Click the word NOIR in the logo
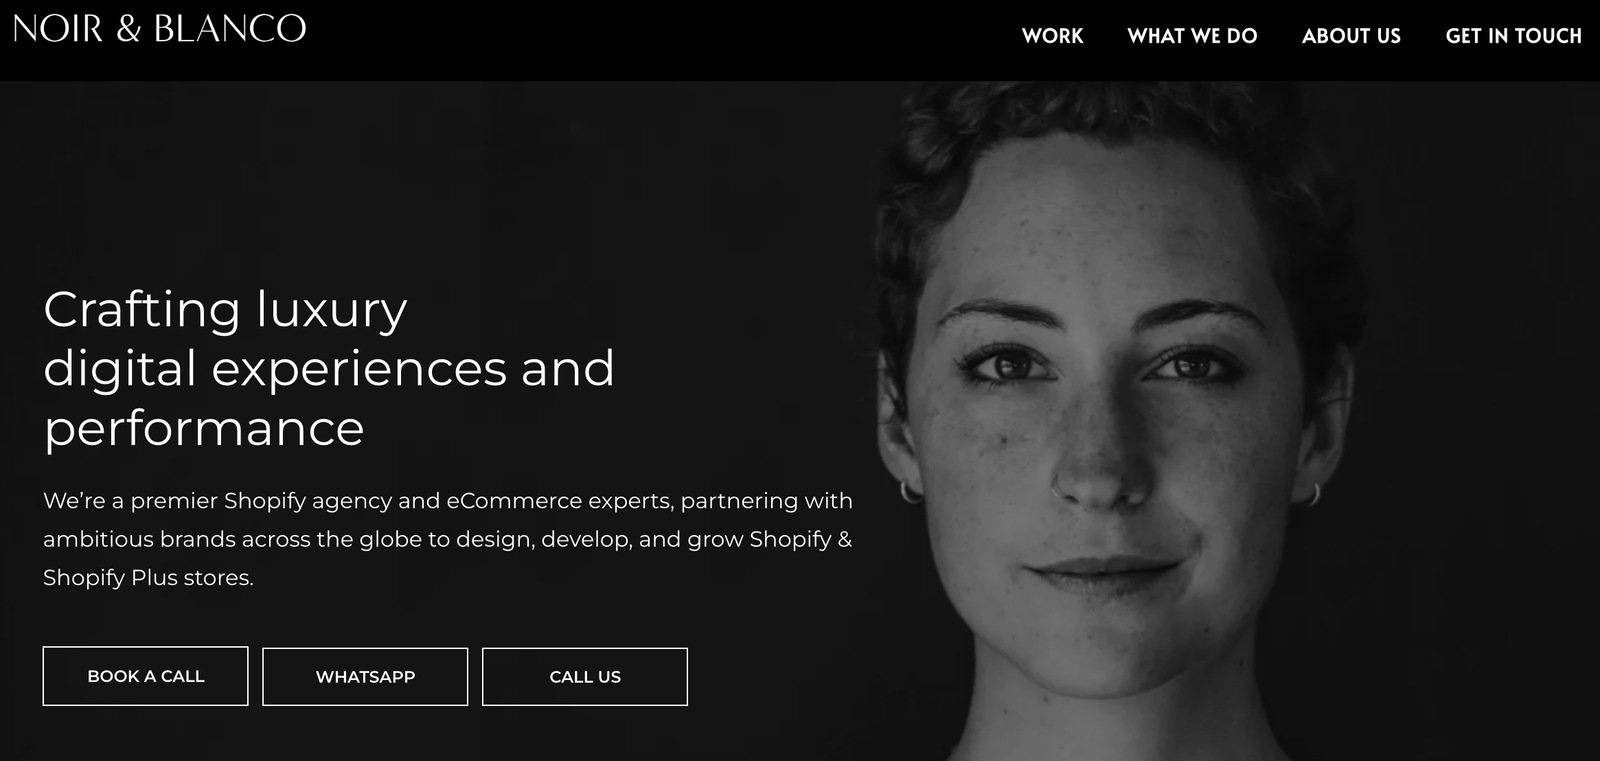Image resolution: width=1600 pixels, height=761 pixels. click(x=58, y=29)
